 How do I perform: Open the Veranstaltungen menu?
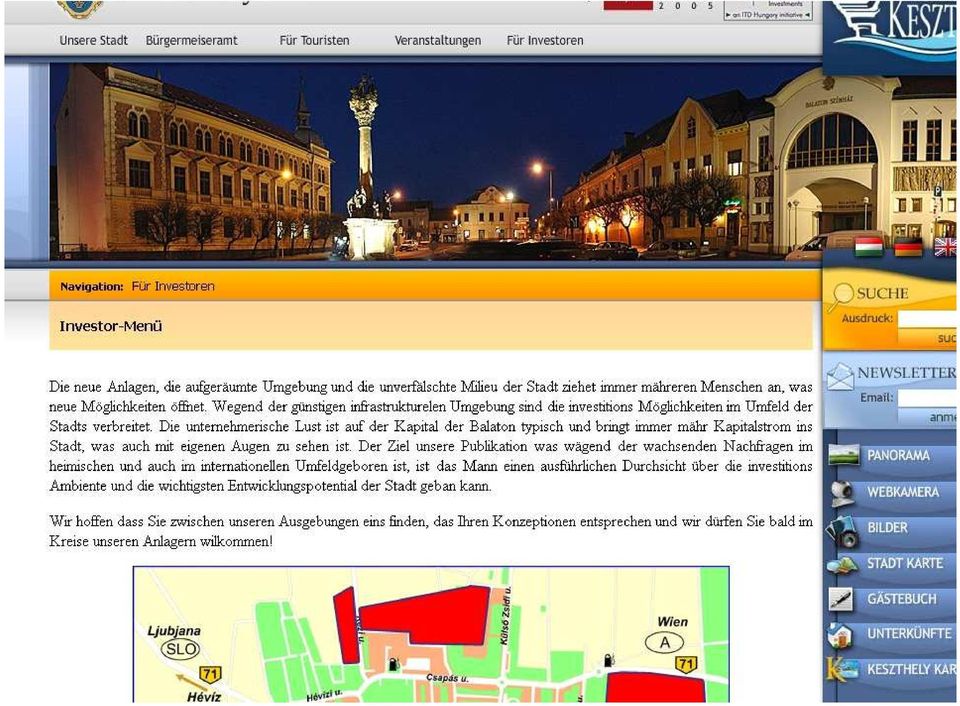(438, 40)
